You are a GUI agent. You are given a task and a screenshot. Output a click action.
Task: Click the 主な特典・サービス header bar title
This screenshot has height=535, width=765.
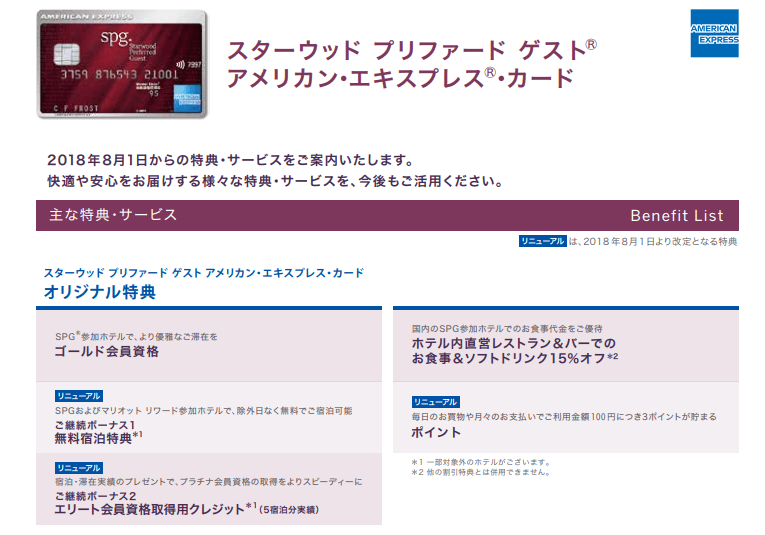pyautogui.click(x=113, y=215)
